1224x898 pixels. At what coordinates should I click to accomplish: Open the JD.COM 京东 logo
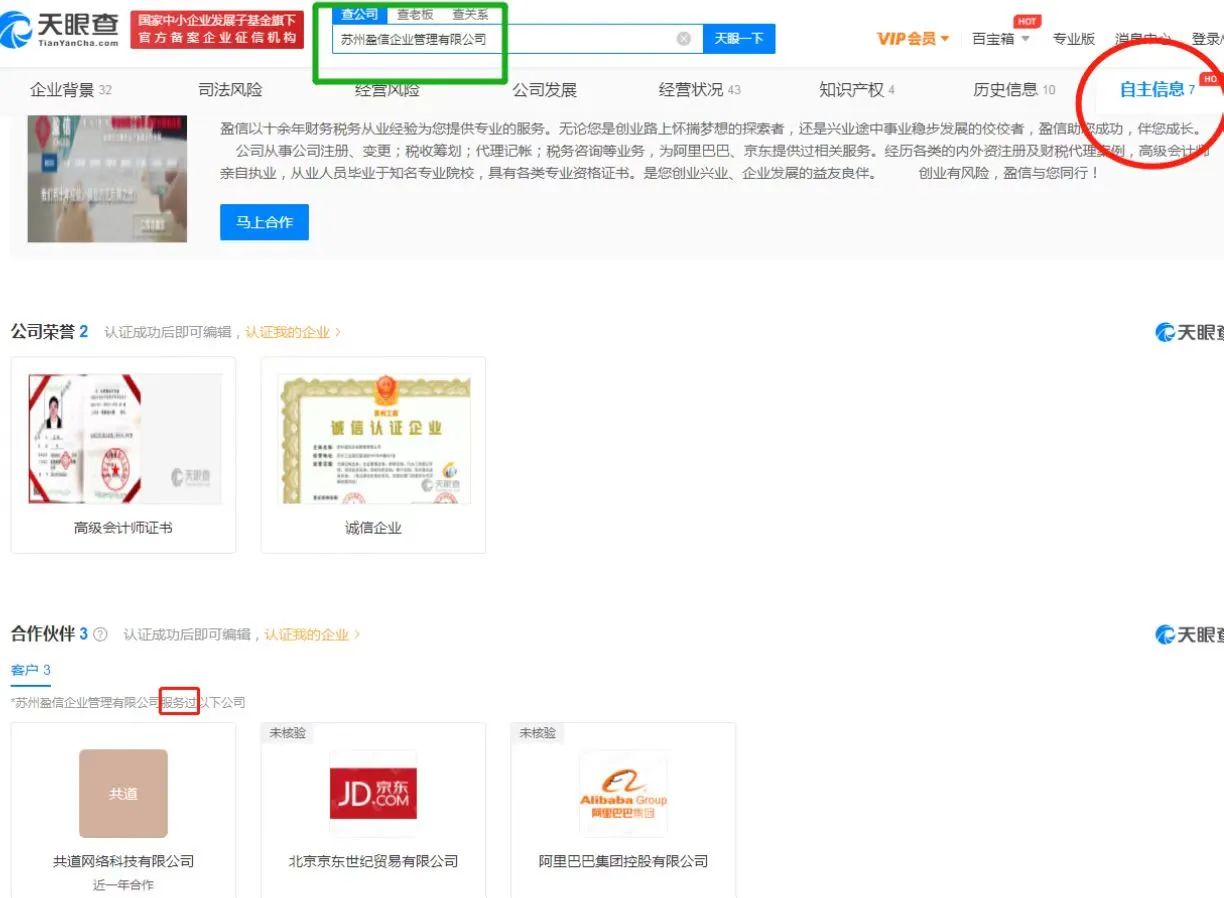click(373, 793)
